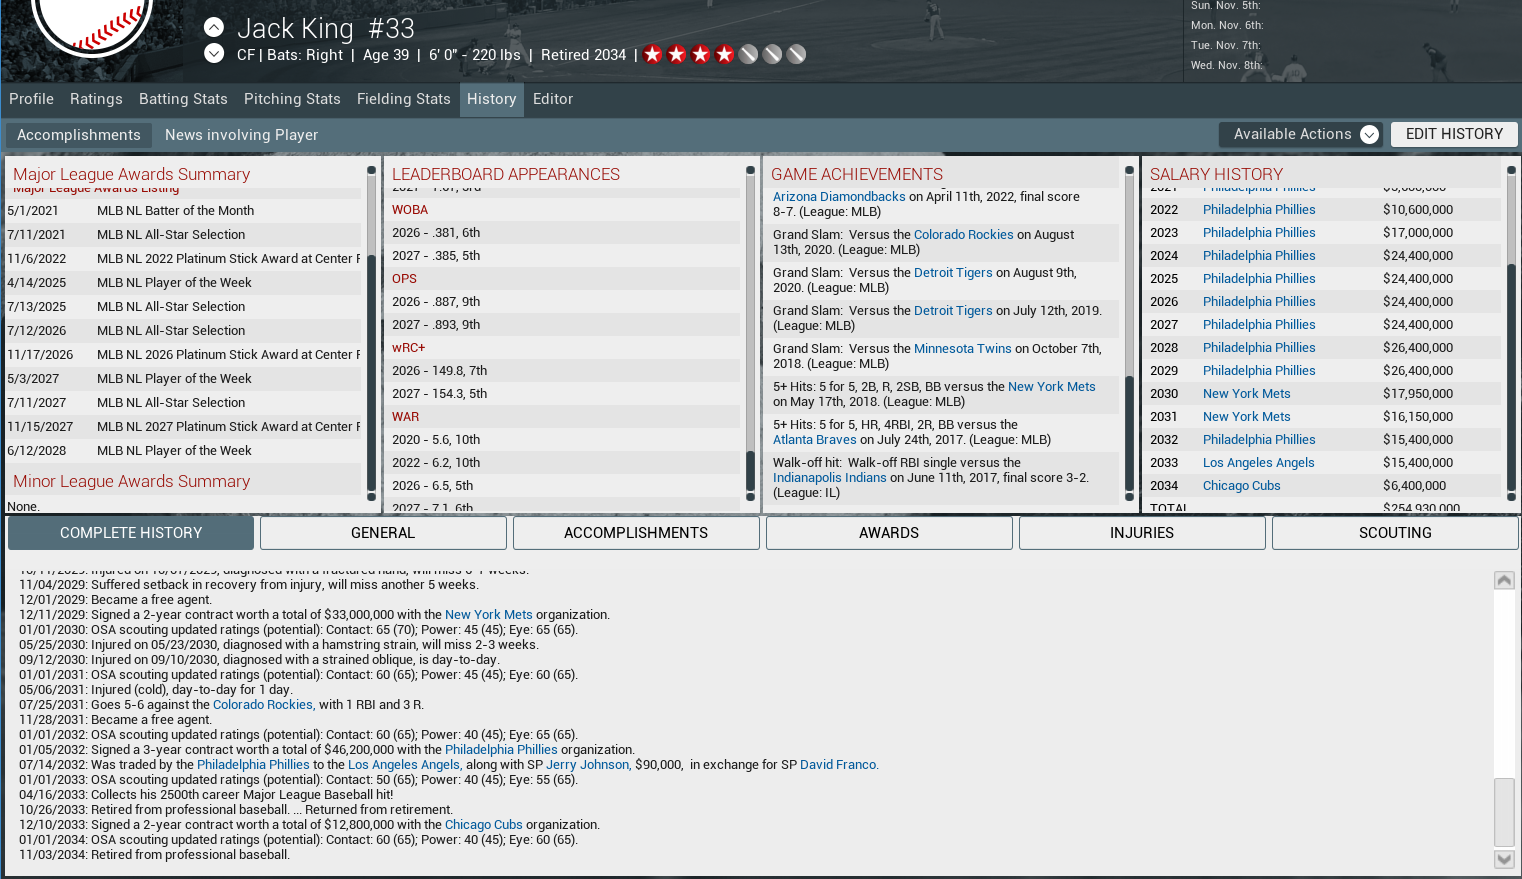Switch to News involving Player
This screenshot has width=1522, height=879.
241,135
